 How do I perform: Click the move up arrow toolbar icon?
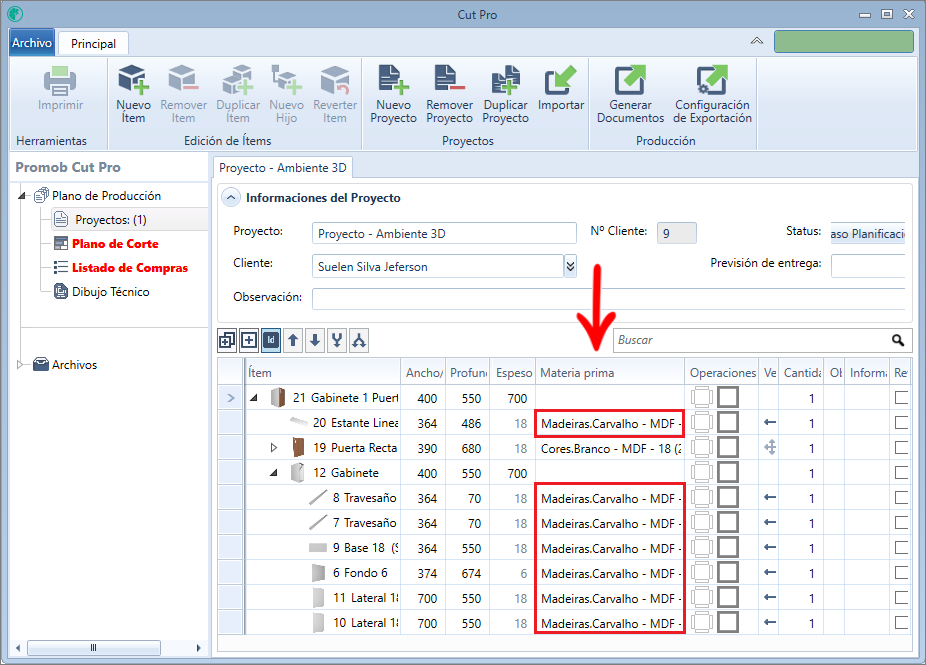pos(293,340)
